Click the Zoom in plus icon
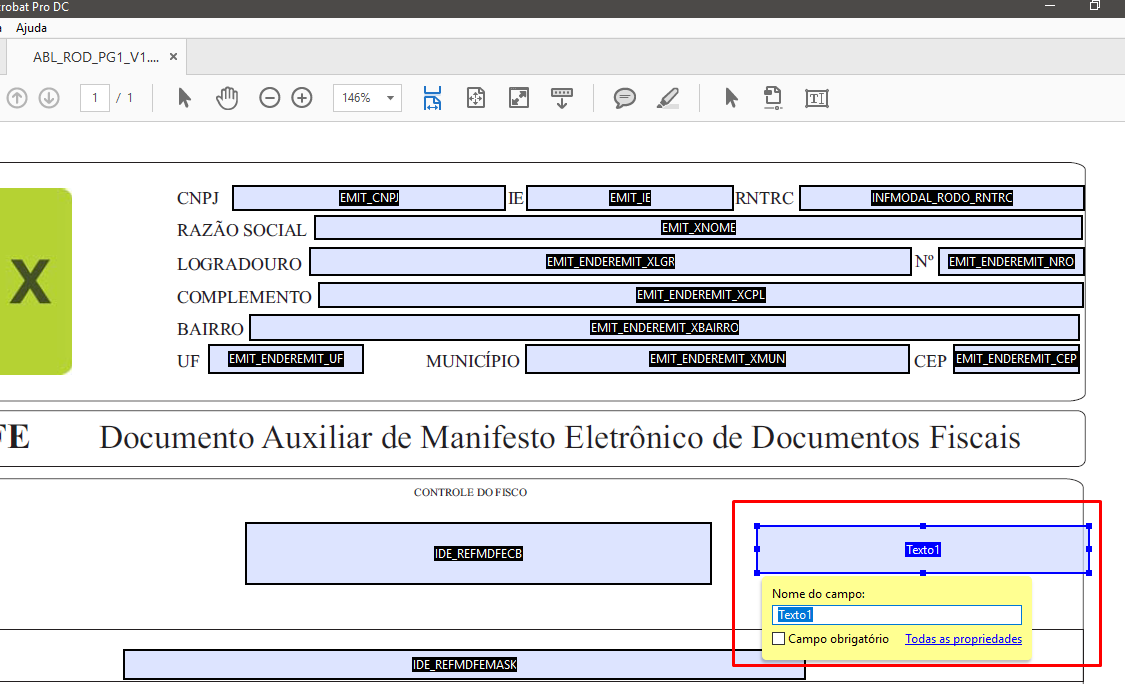 [302, 98]
